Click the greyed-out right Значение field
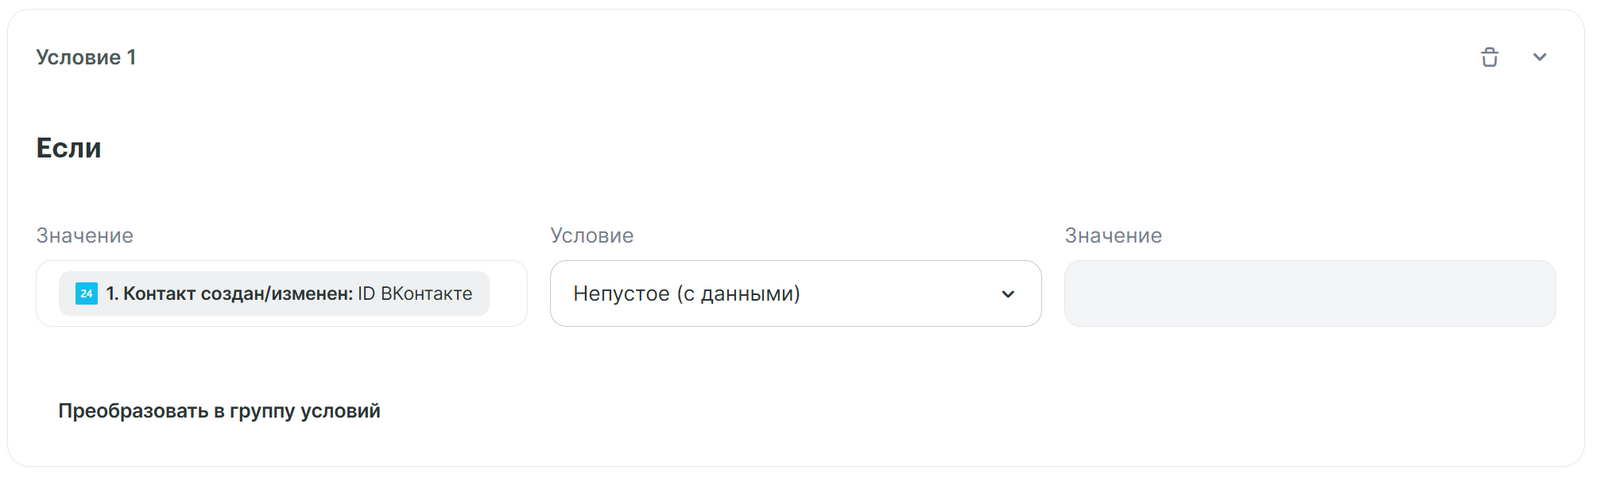The height and width of the screenshot is (478, 1600). pos(1309,294)
